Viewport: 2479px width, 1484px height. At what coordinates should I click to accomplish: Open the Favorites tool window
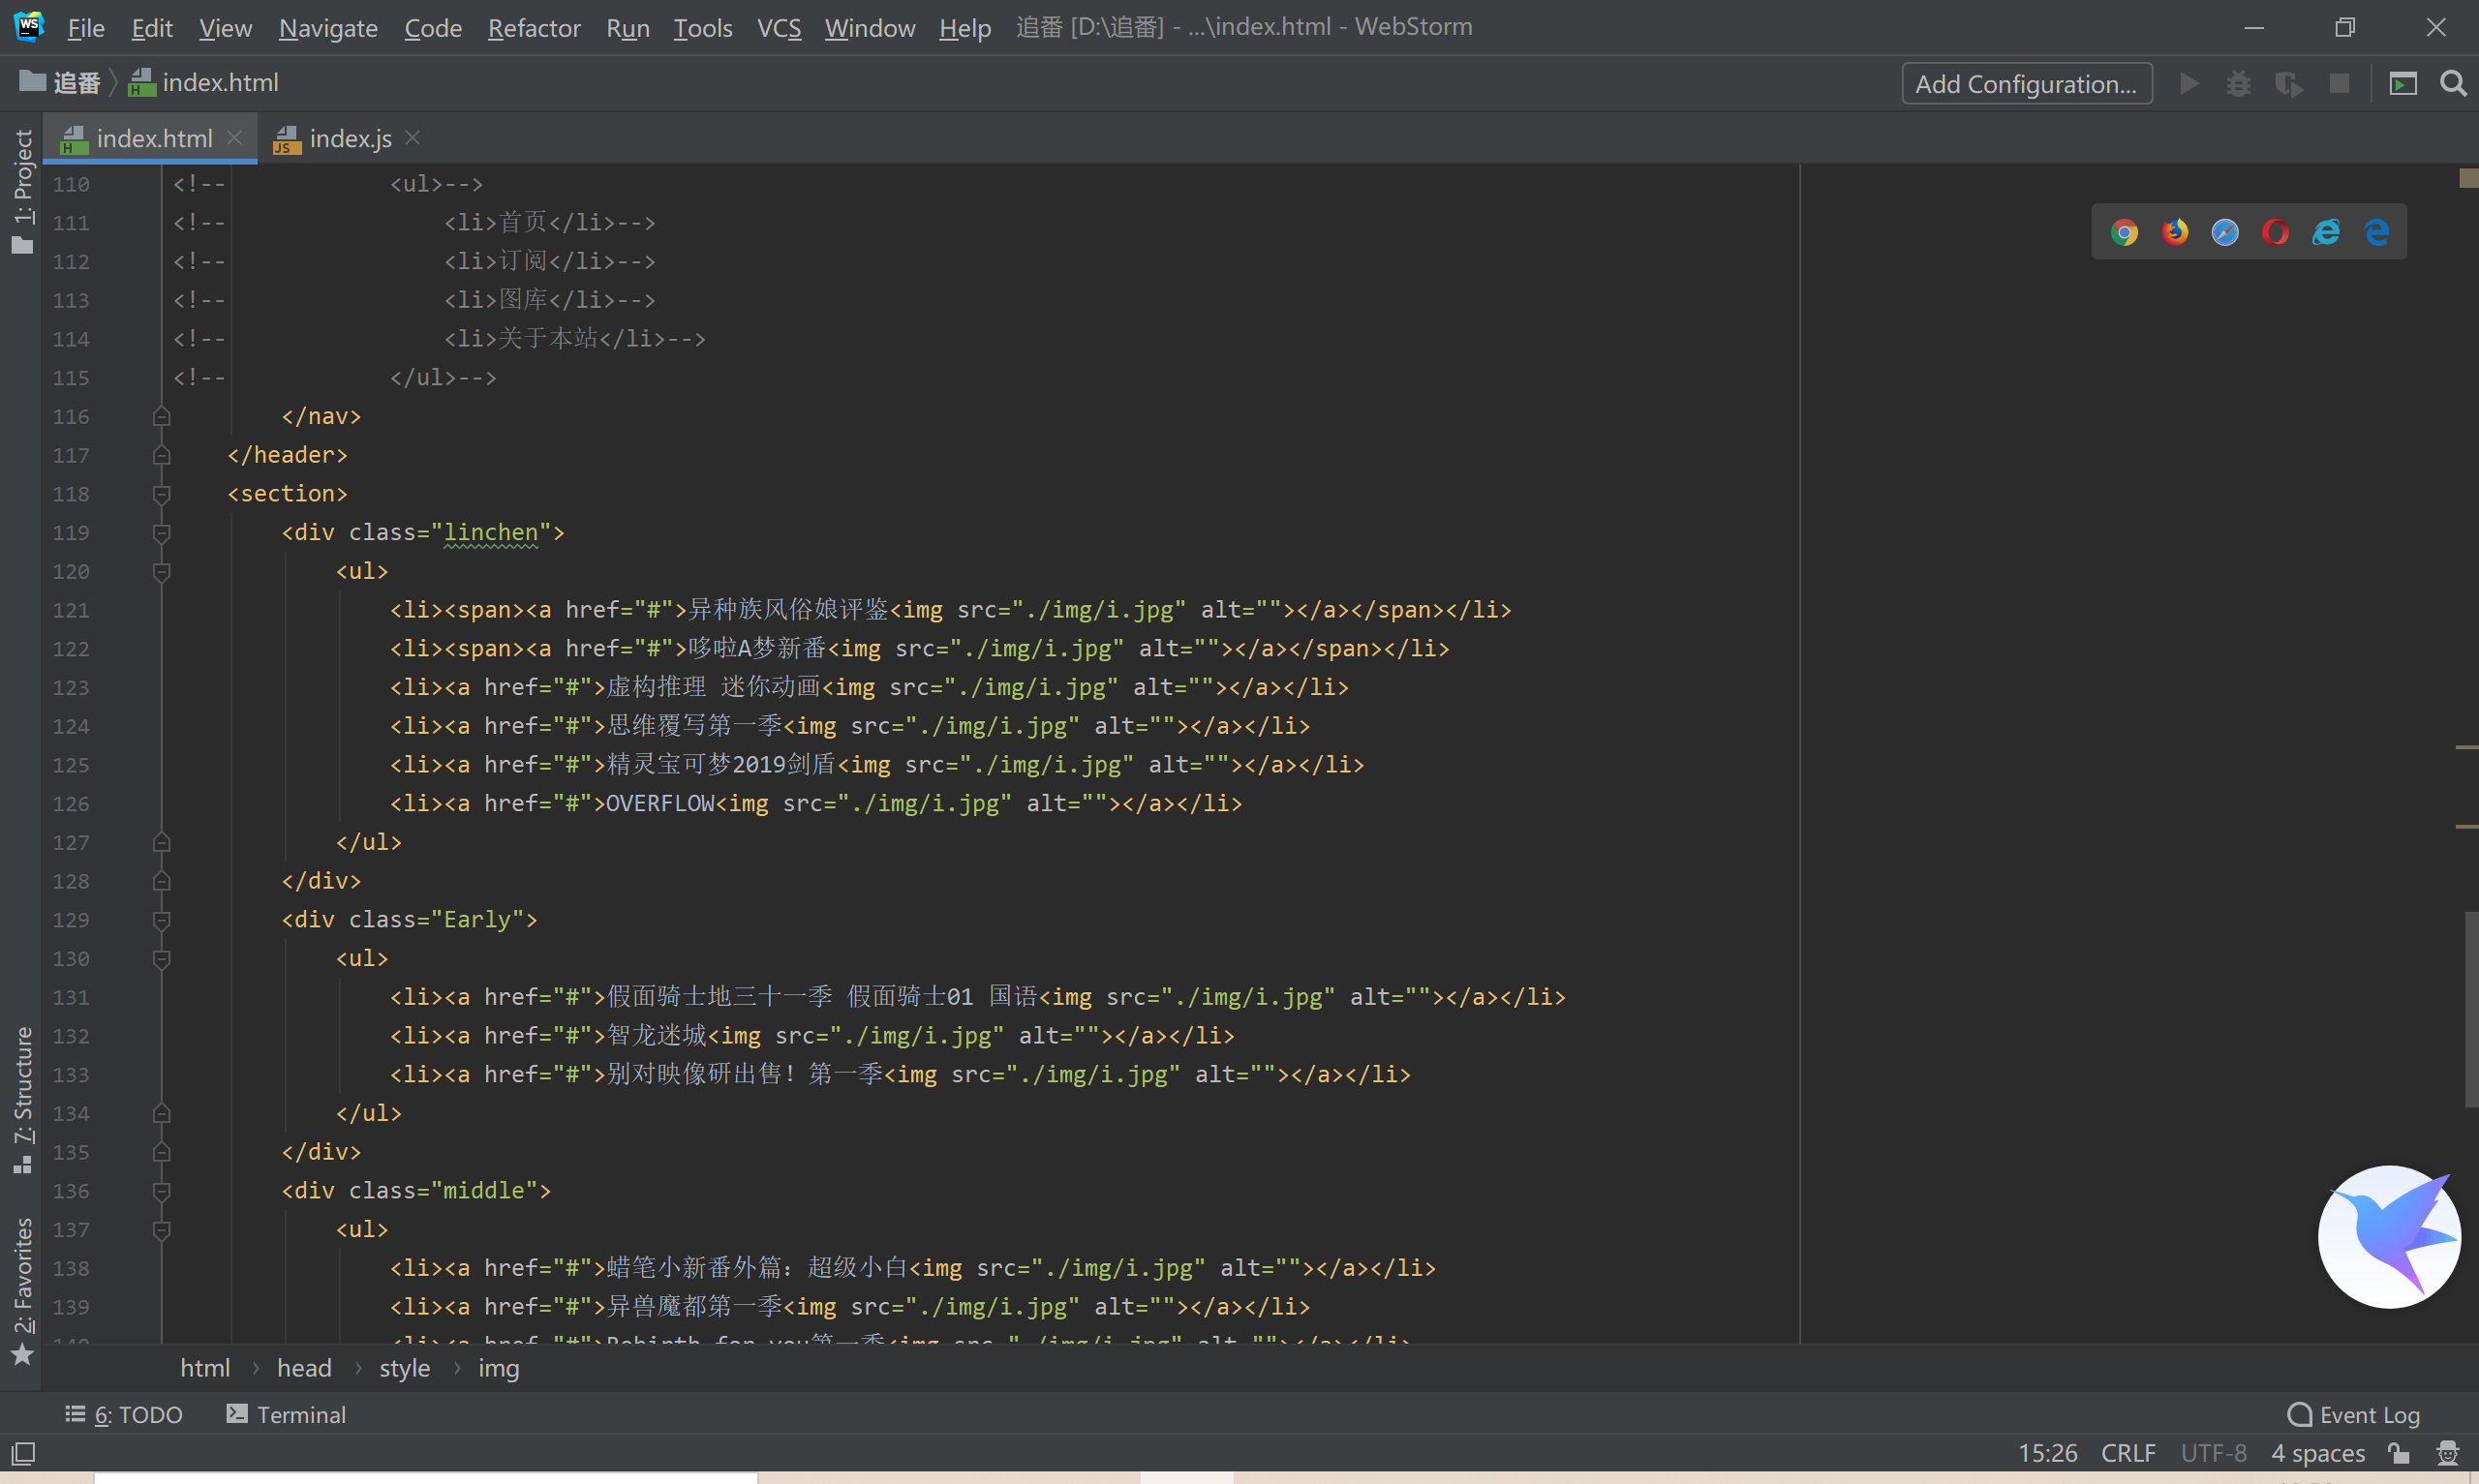click(x=22, y=1291)
